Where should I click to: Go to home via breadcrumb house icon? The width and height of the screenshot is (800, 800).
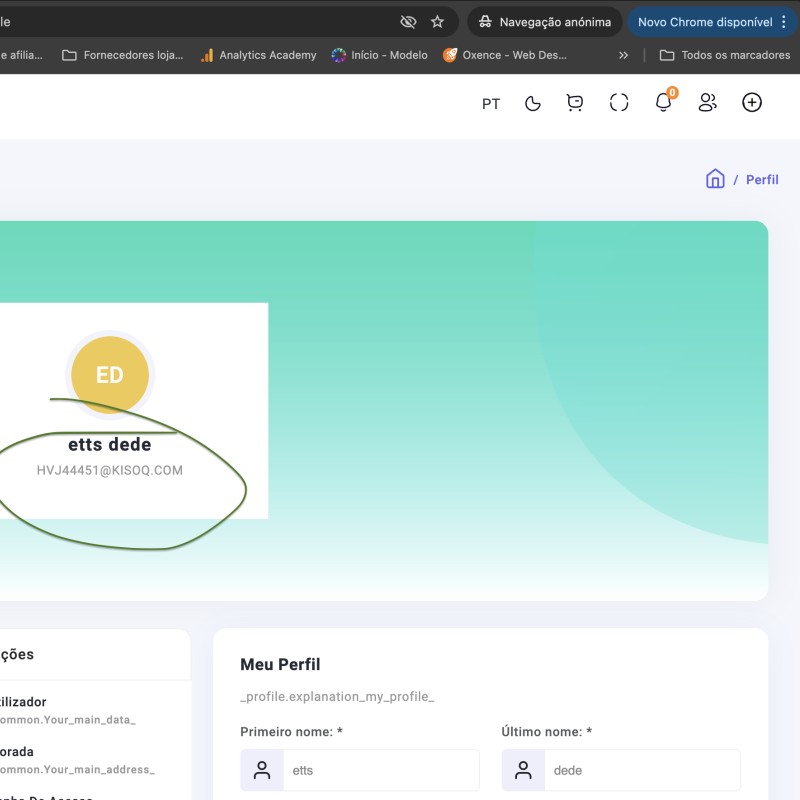(x=715, y=179)
